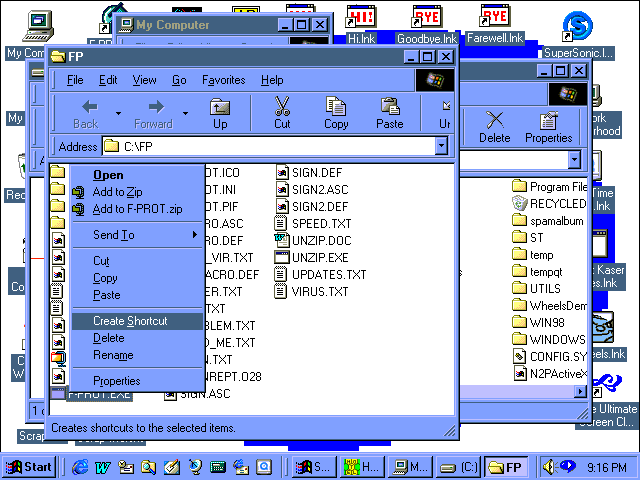Click Delete in the C: window toolbar

(495, 127)
